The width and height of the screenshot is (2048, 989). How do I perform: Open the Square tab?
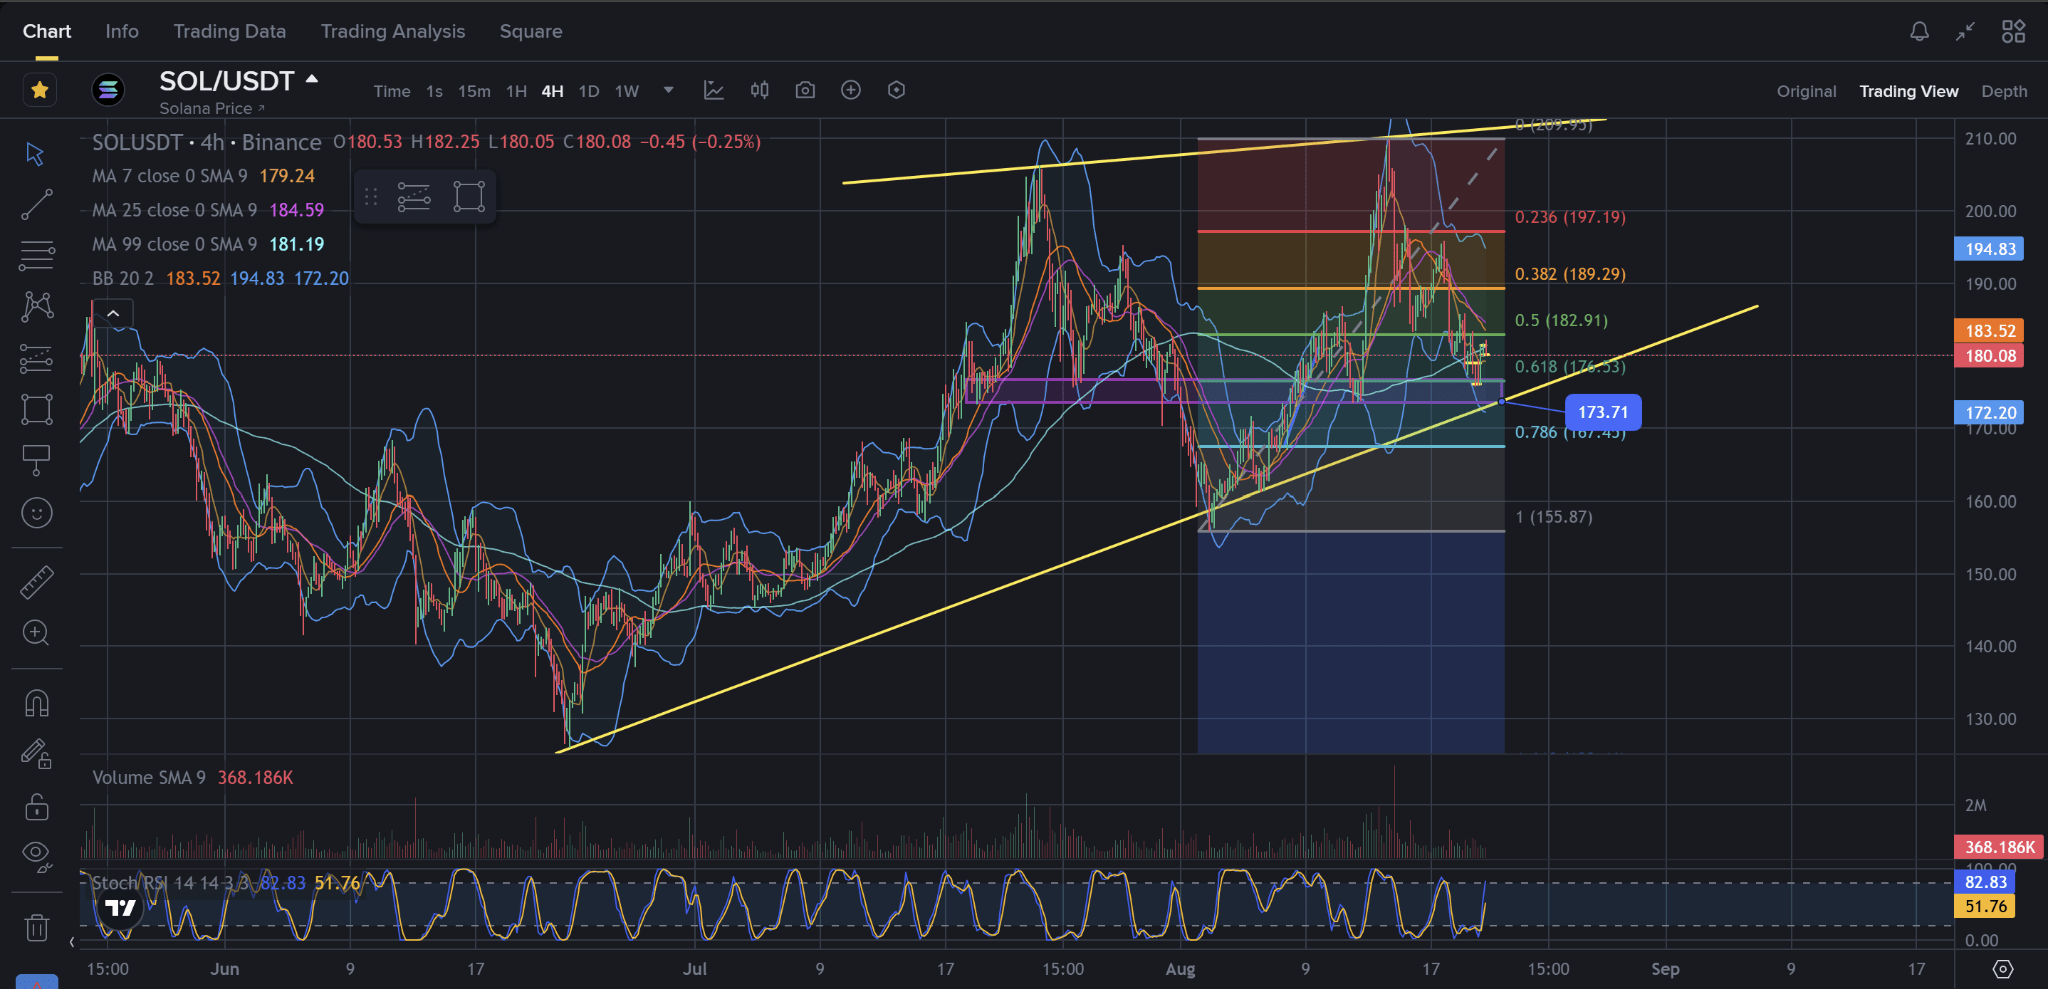click(531, 31)
